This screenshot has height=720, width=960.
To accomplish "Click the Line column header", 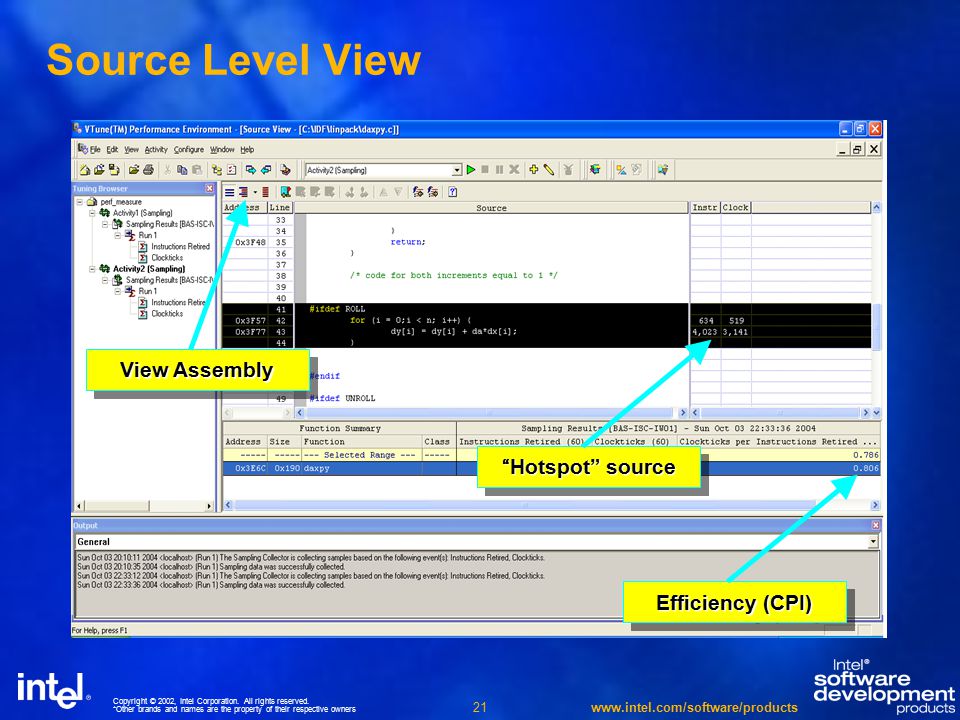I will pos(280,208).
